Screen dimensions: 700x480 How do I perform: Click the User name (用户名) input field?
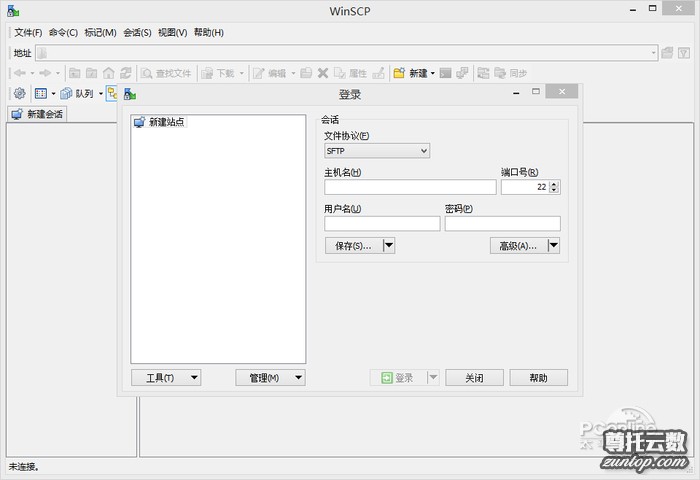coord(382,224)
